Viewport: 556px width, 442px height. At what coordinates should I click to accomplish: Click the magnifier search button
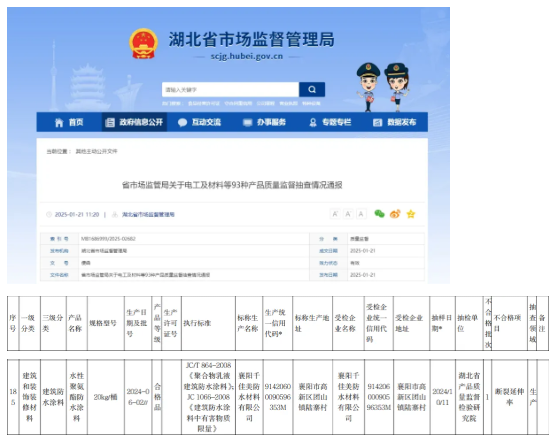coord(312,89)
